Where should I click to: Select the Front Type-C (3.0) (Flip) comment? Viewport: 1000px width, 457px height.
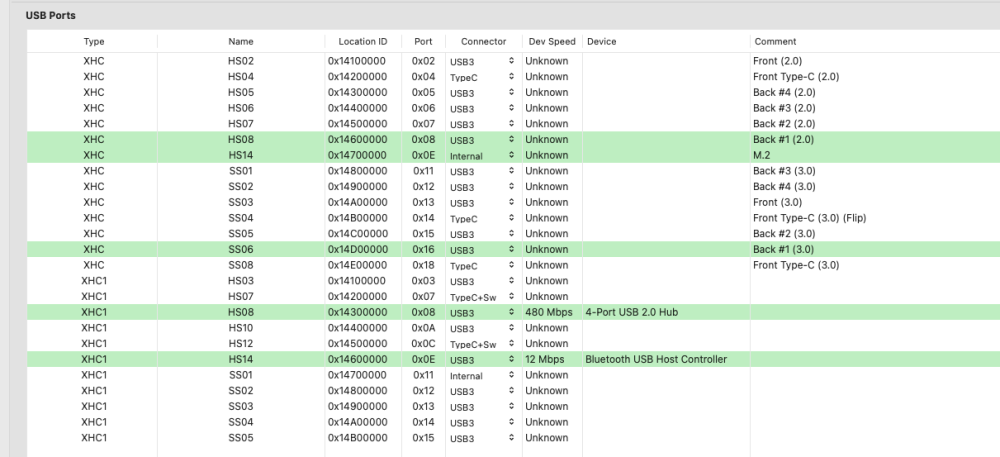coord(809,218)
